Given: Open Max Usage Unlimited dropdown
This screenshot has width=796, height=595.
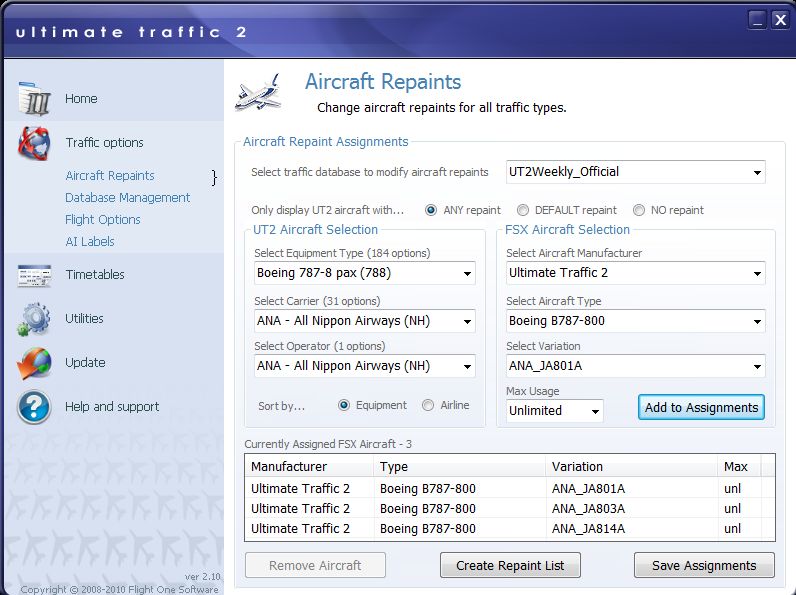Looking at the screenshot, I should pyautogui.click(x=555, y=411).
